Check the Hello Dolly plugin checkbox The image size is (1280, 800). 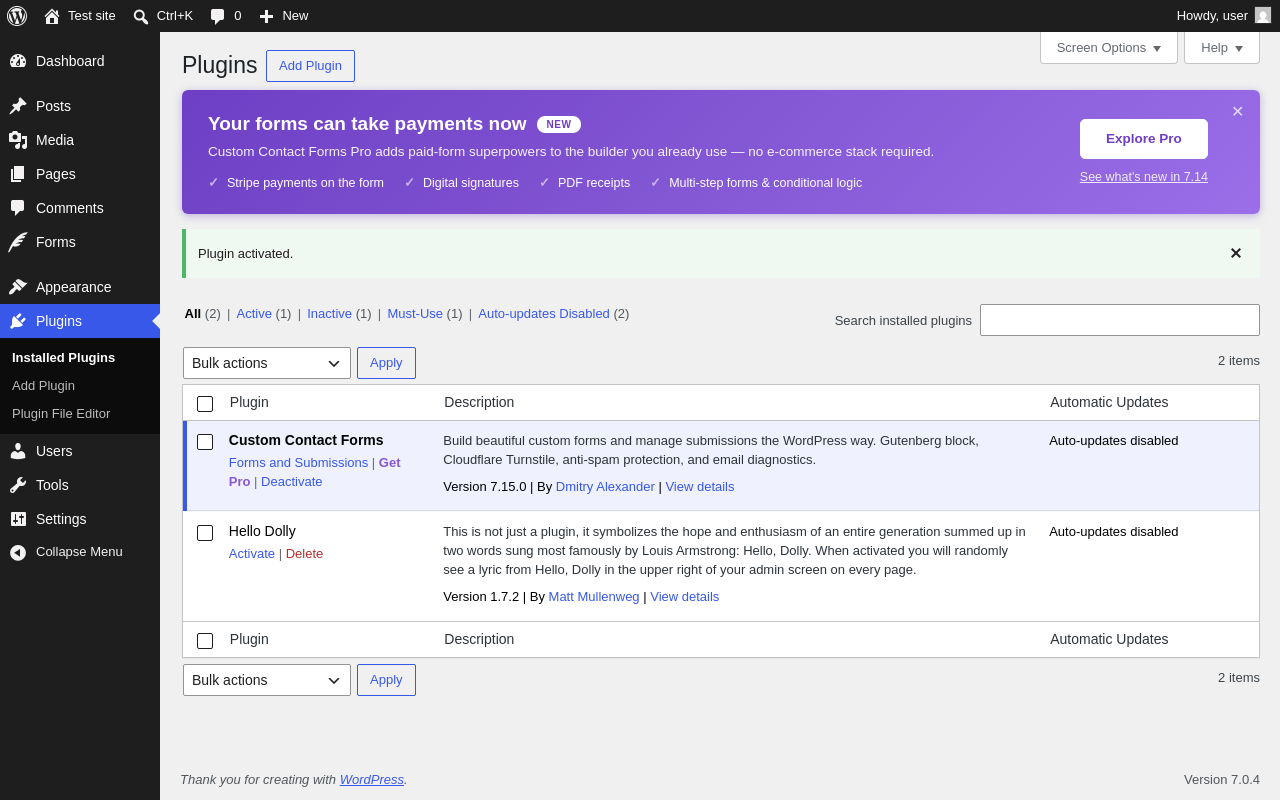(x=205, y=533)
